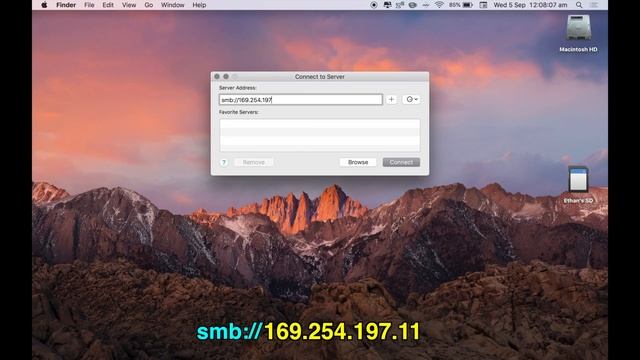
Task: Click the Wi-Fi status icon
Action: (439, 5)
